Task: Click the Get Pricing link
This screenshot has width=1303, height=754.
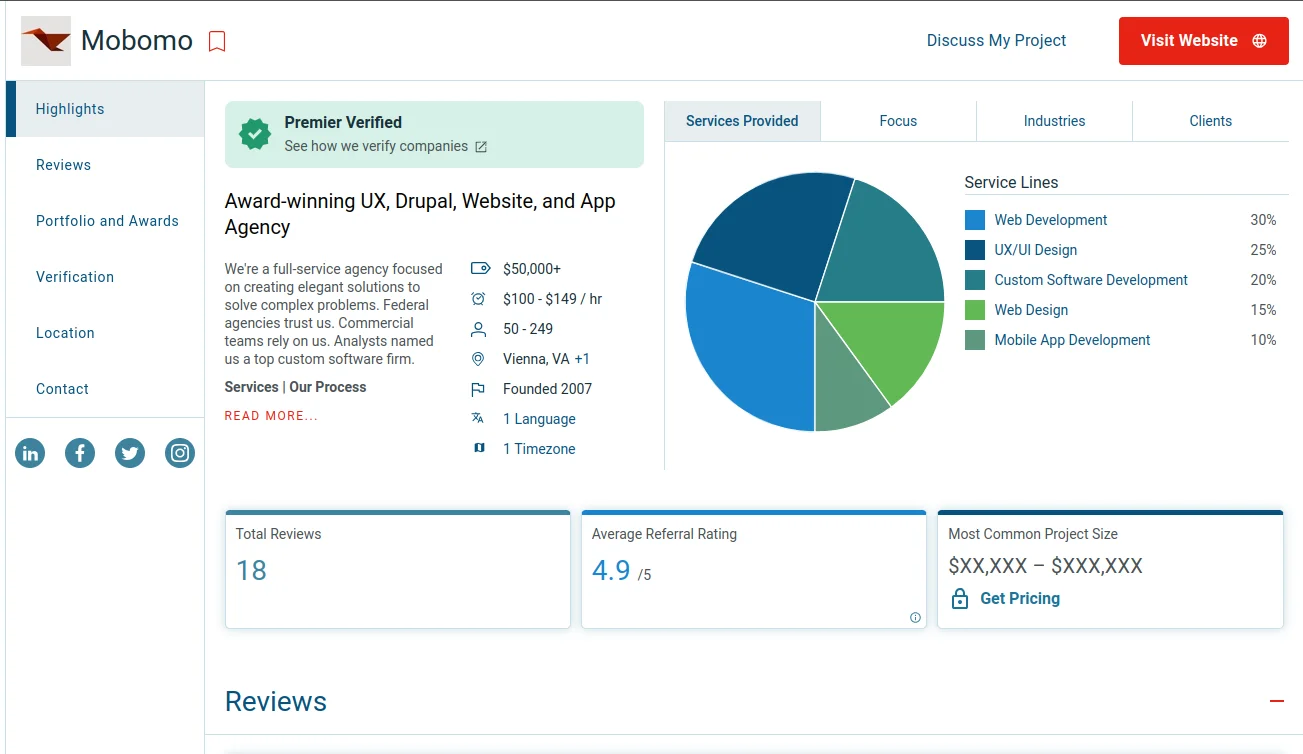Action: point(1020,599)
